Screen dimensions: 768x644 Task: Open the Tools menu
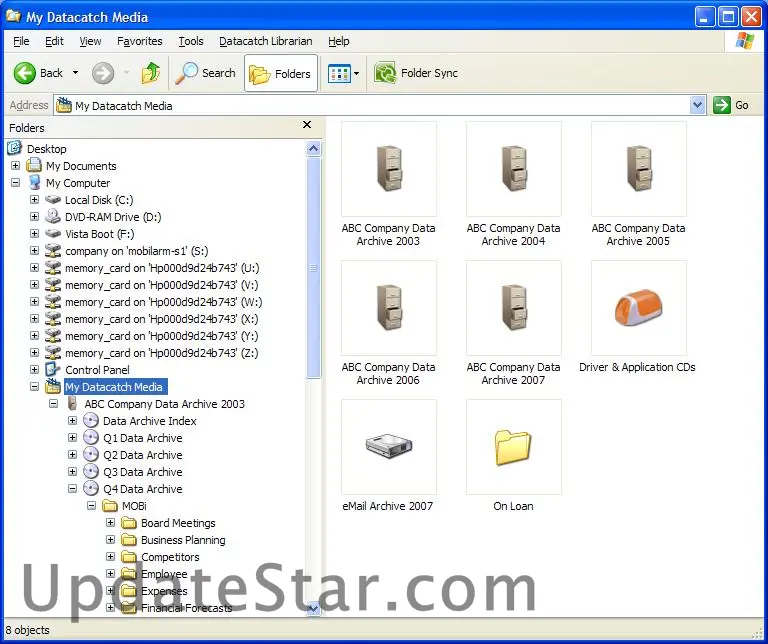pos(191,41)
